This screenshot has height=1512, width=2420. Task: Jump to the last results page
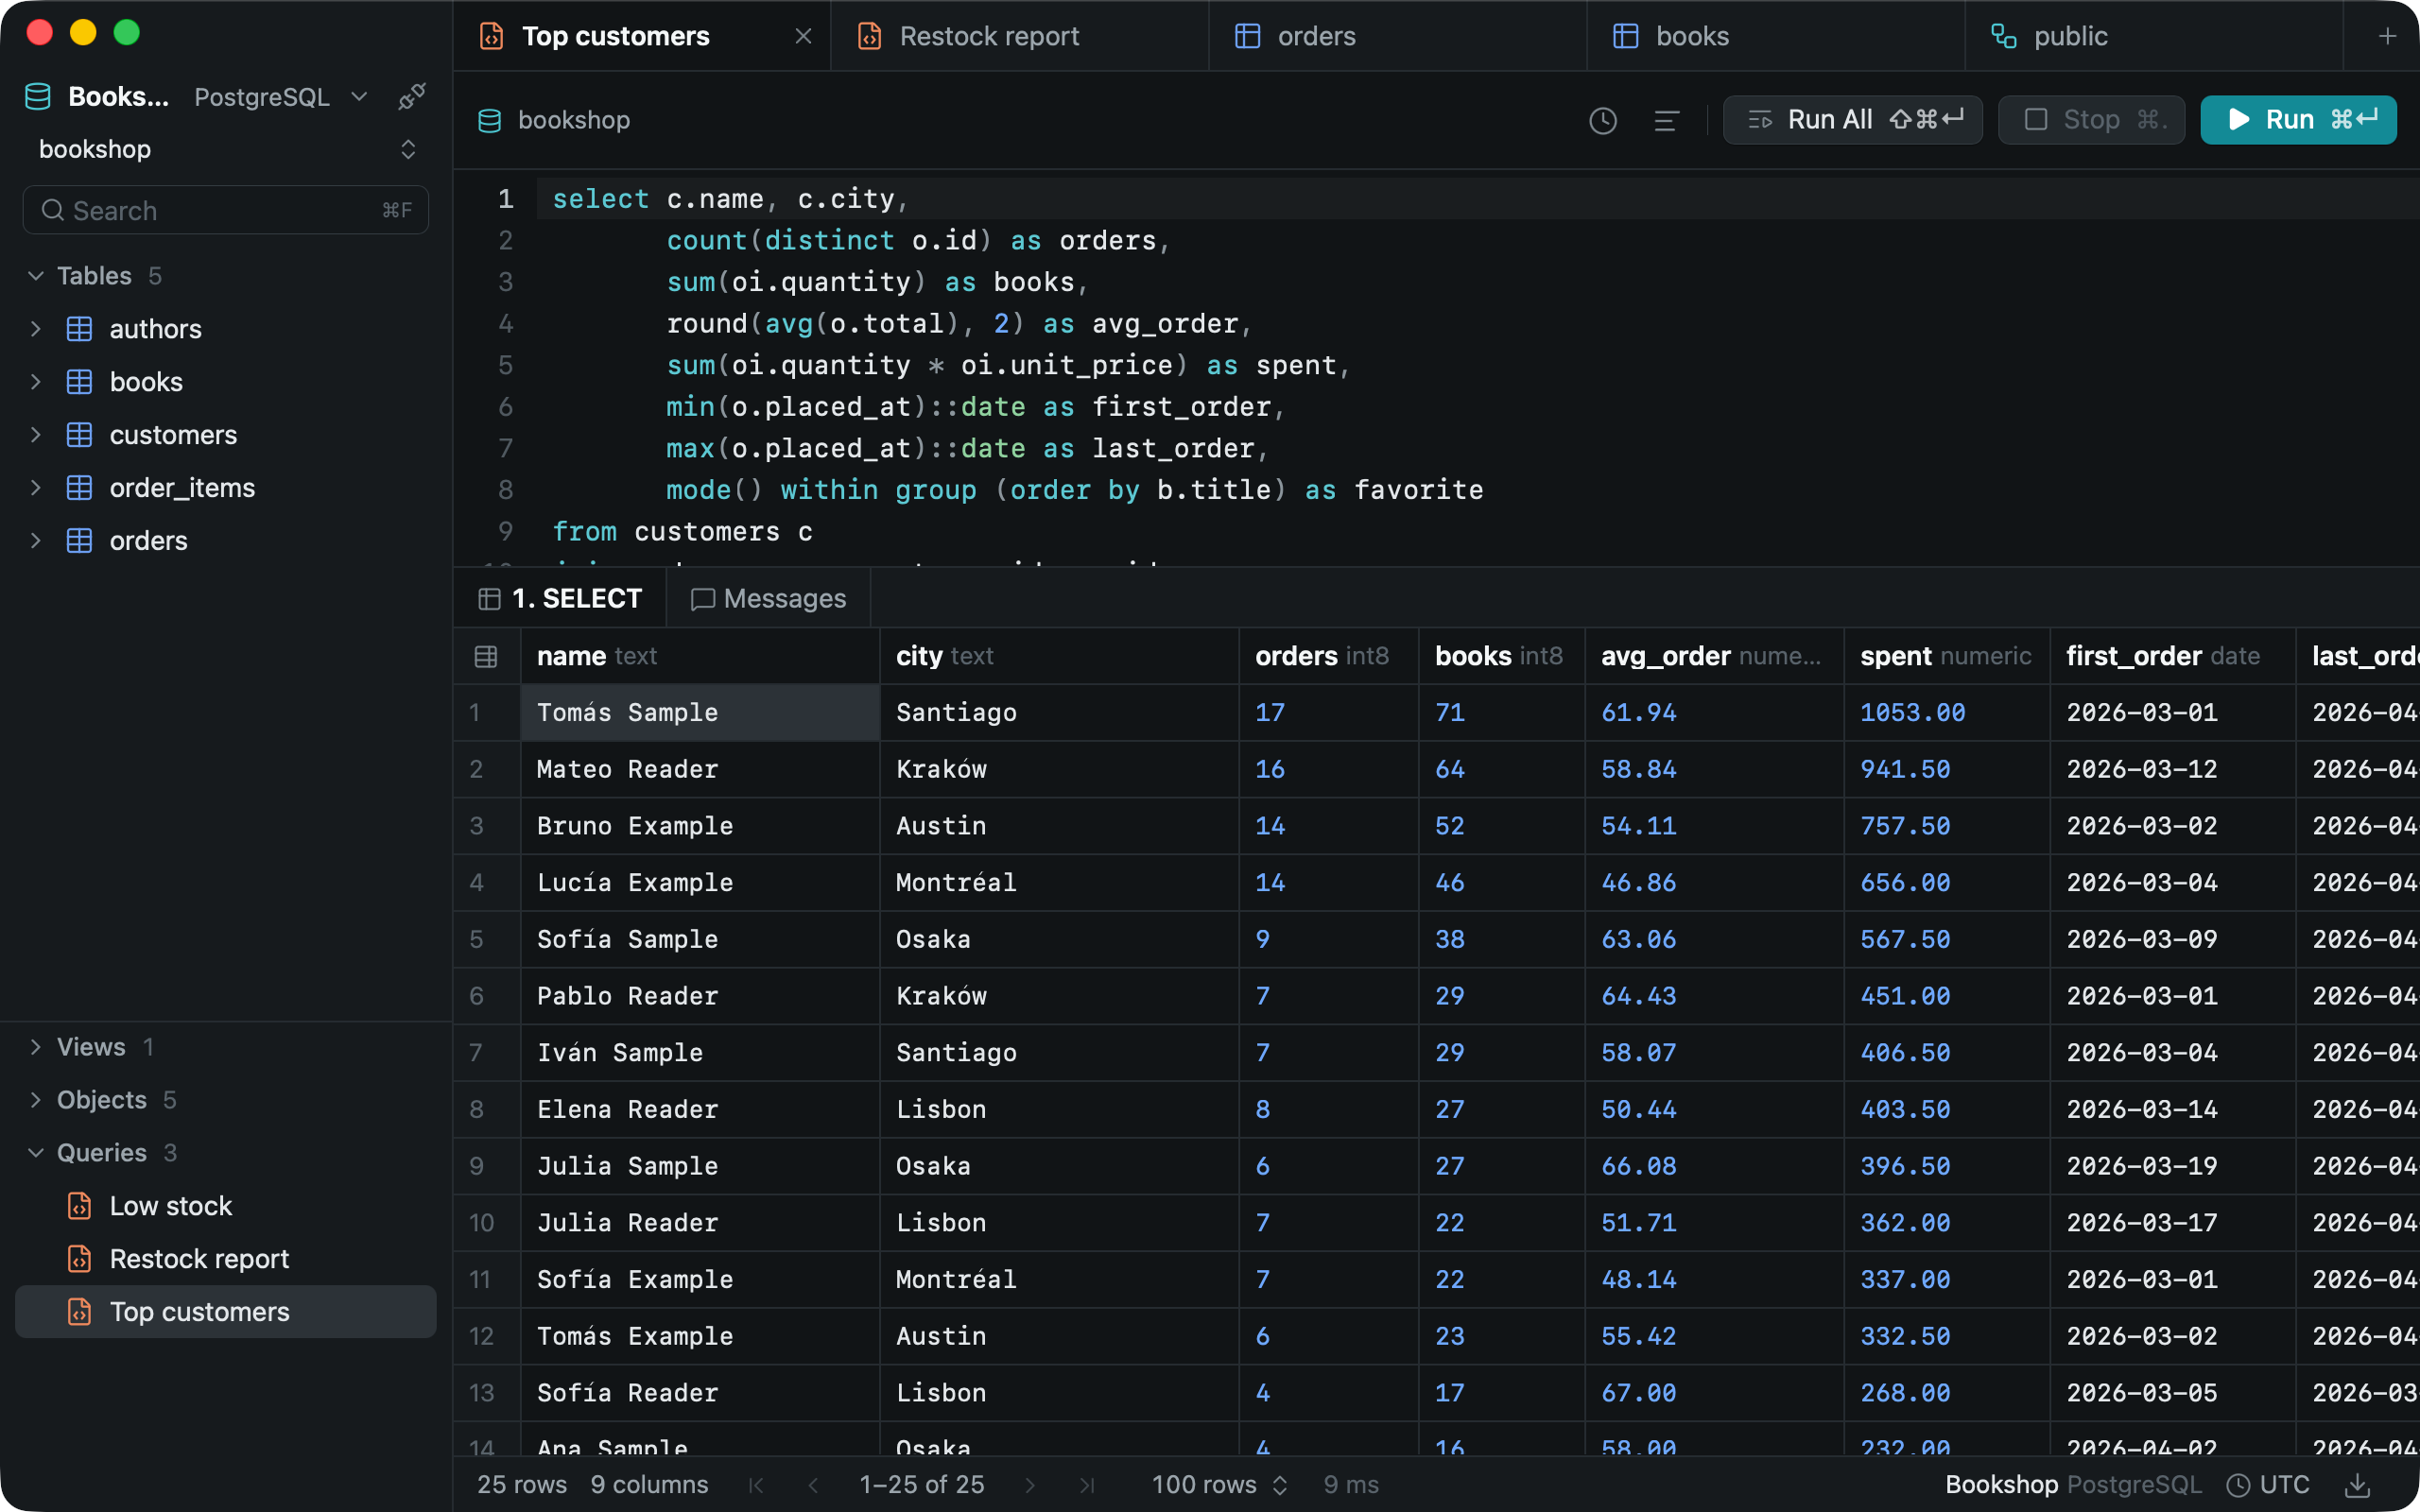[x=1087, y=1485]
